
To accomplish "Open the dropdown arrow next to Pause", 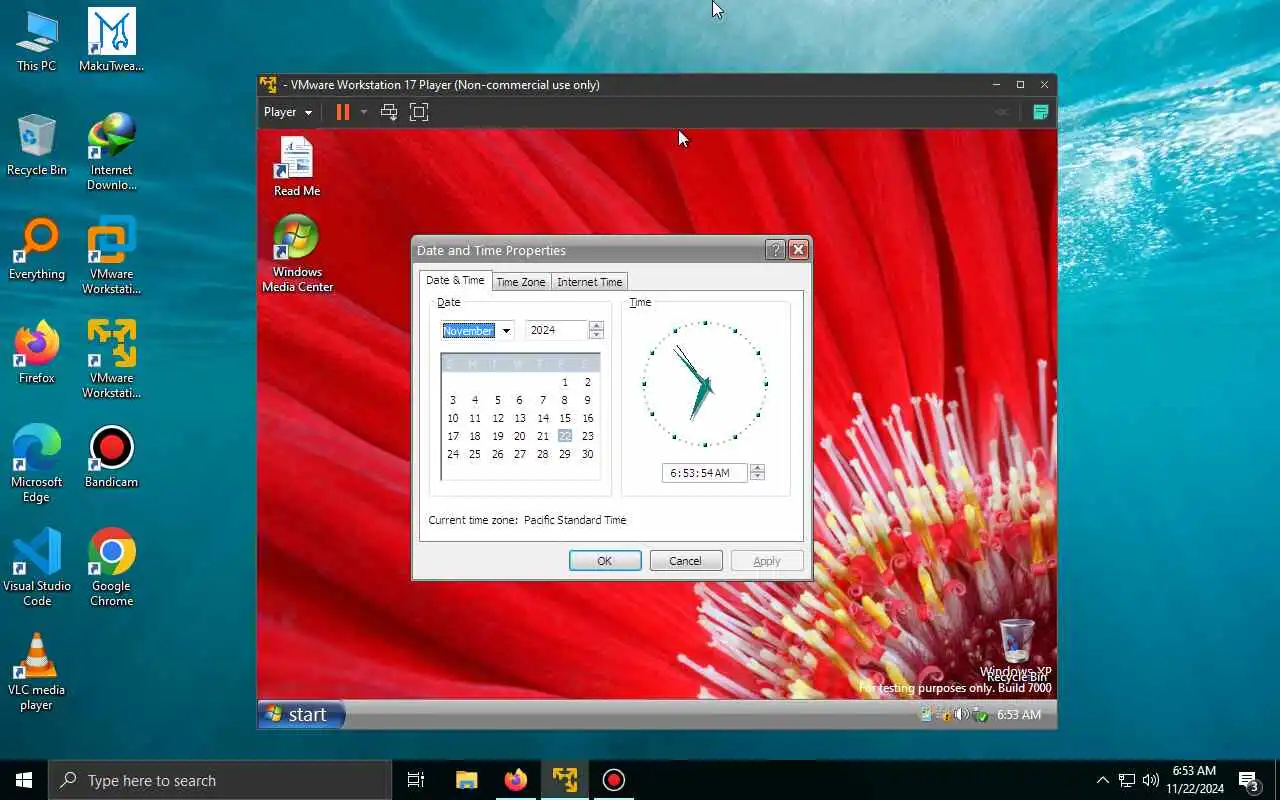I will pos(364,112).
